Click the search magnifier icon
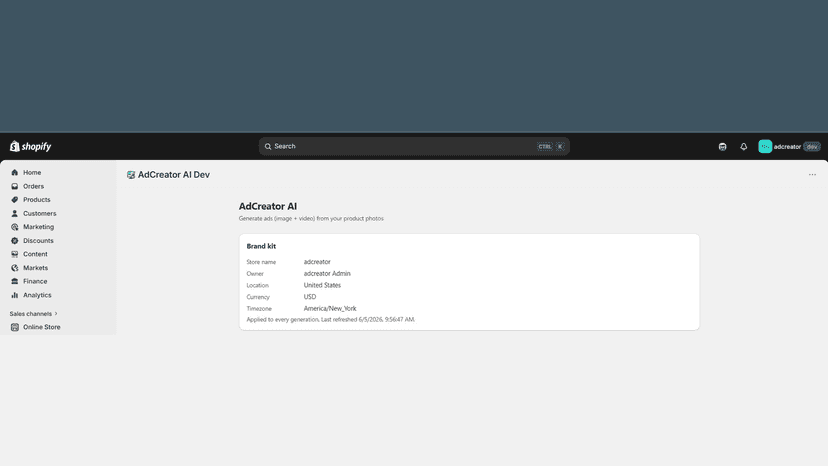Image resolution: width=828 pixels, height=466 pixels. click(x=268, y=146)
